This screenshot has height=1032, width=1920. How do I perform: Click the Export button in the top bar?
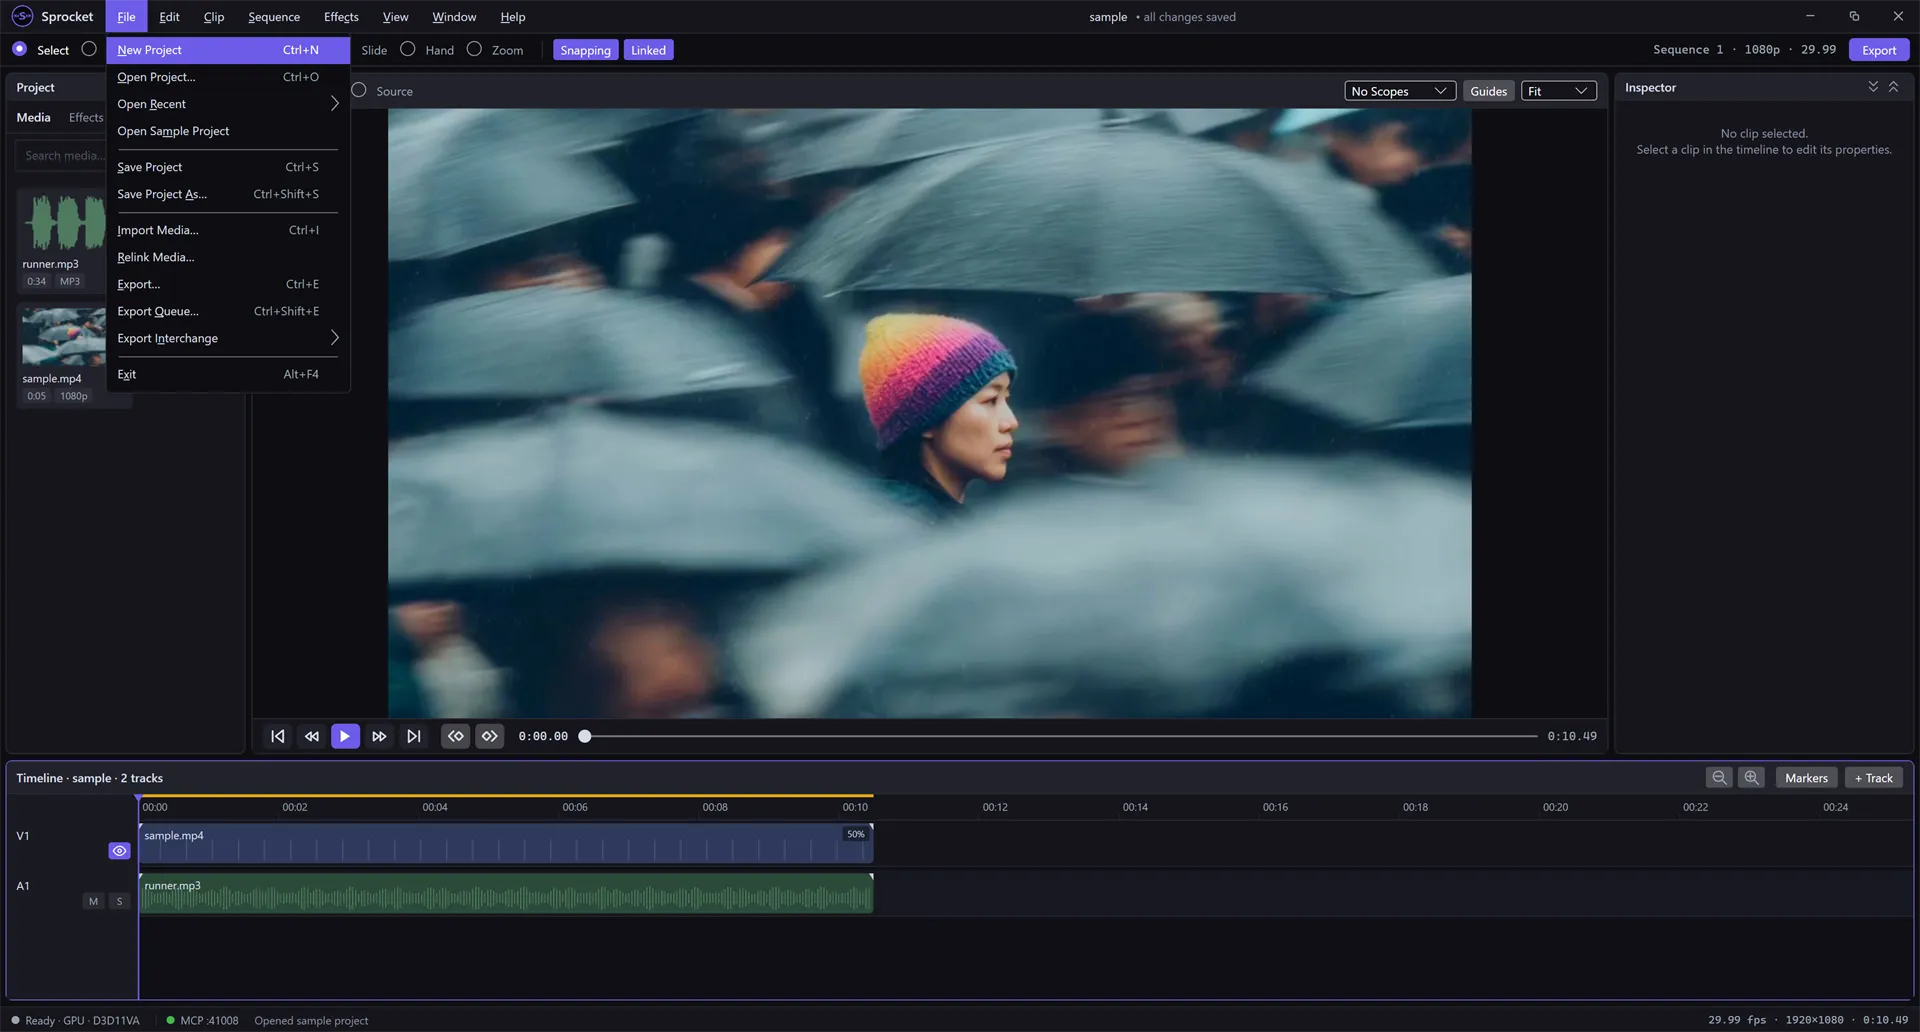pyautogui.click(x=1878, y=50)
